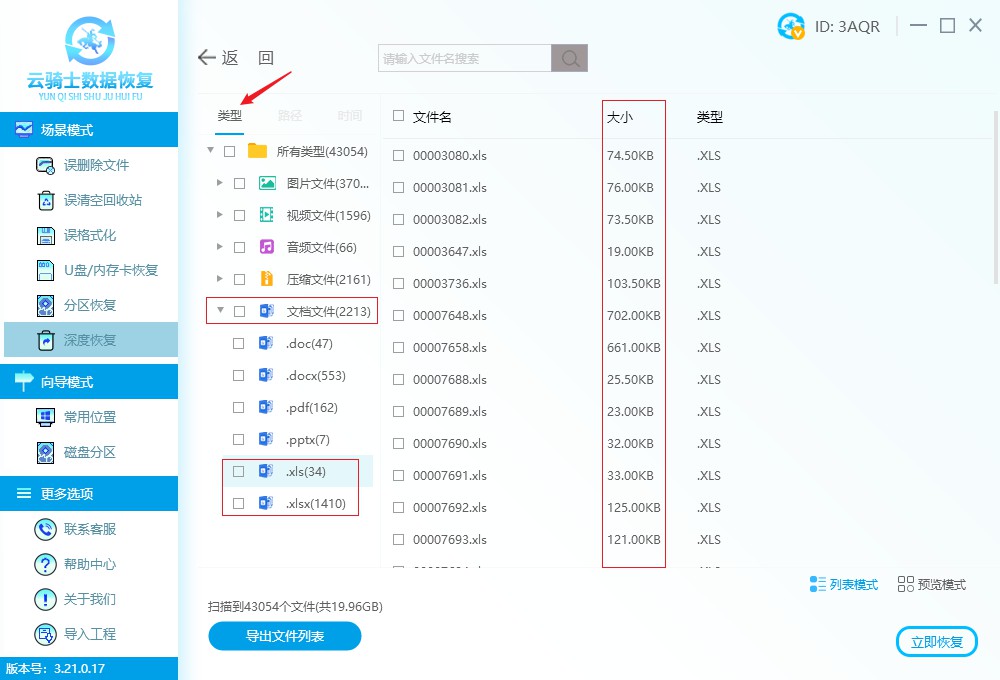Click the 所有类型 folder icon
The height and width of the screenshot is (680, 1000).
click(x=257, y=151)
